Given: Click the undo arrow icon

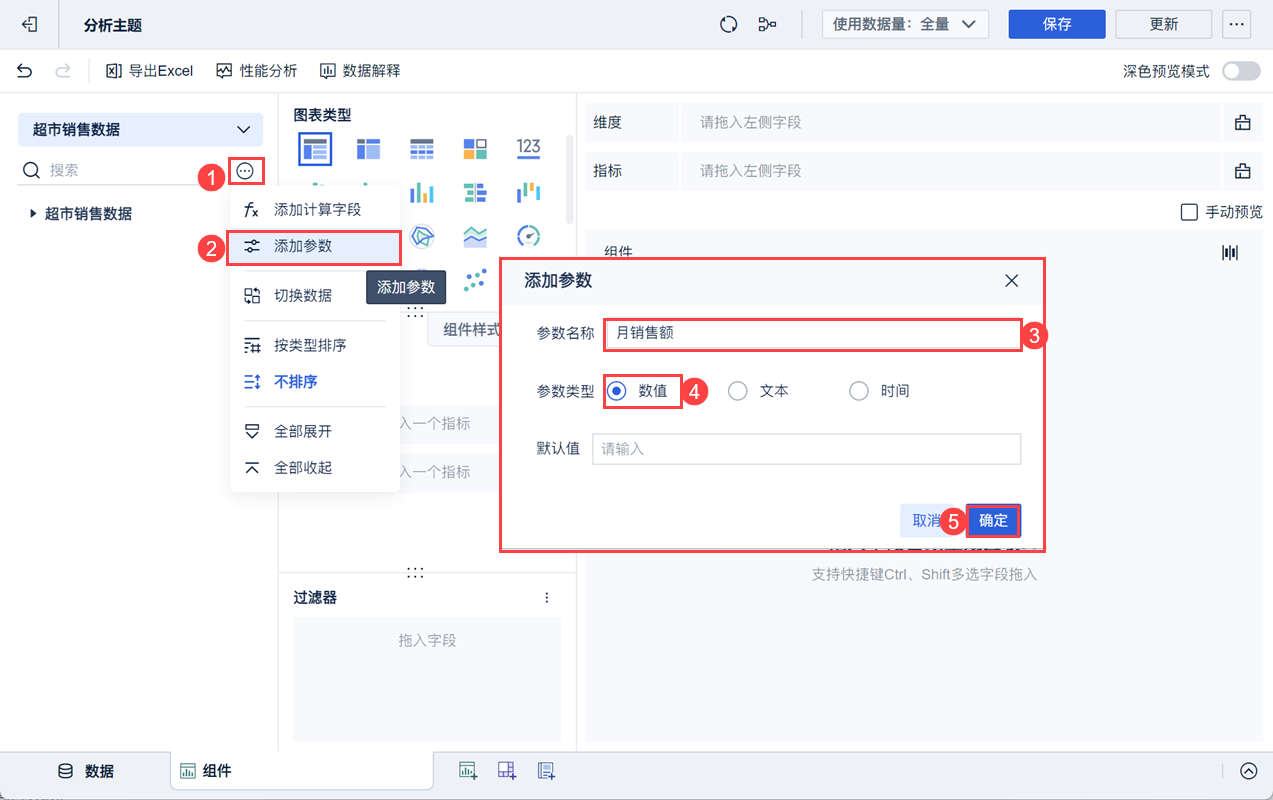Looking at the screenshot, I should pyautogui.click(x=25, y=71).
